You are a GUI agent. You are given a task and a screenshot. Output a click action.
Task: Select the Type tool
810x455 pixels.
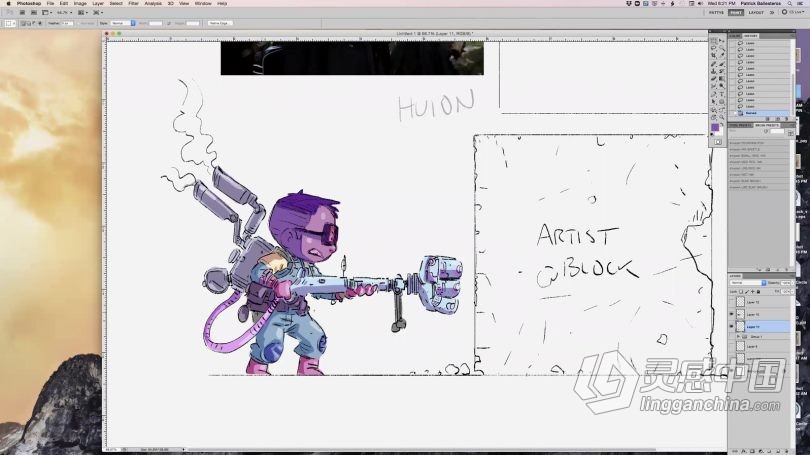click(x=722, y=93)
